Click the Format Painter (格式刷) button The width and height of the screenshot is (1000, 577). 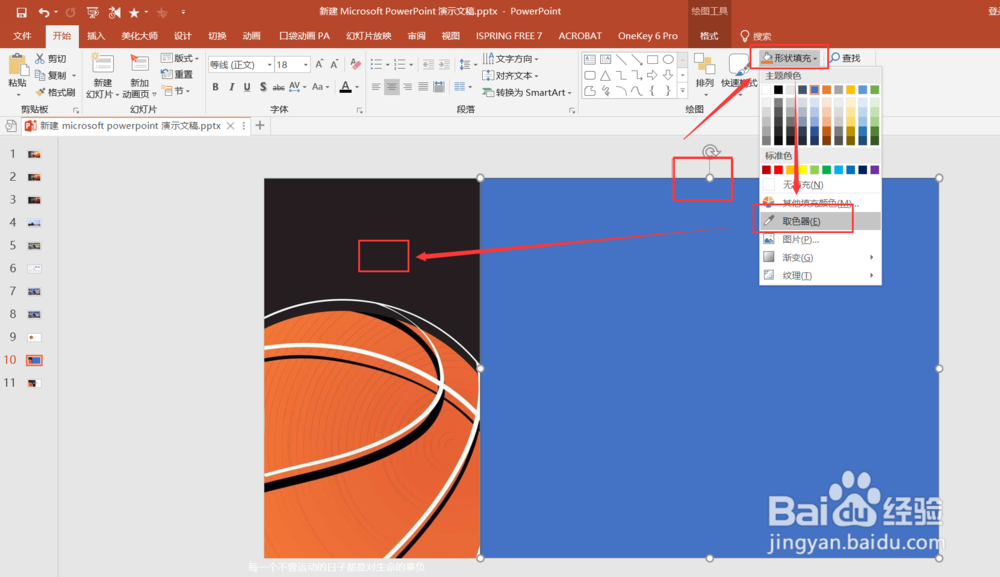55,92
